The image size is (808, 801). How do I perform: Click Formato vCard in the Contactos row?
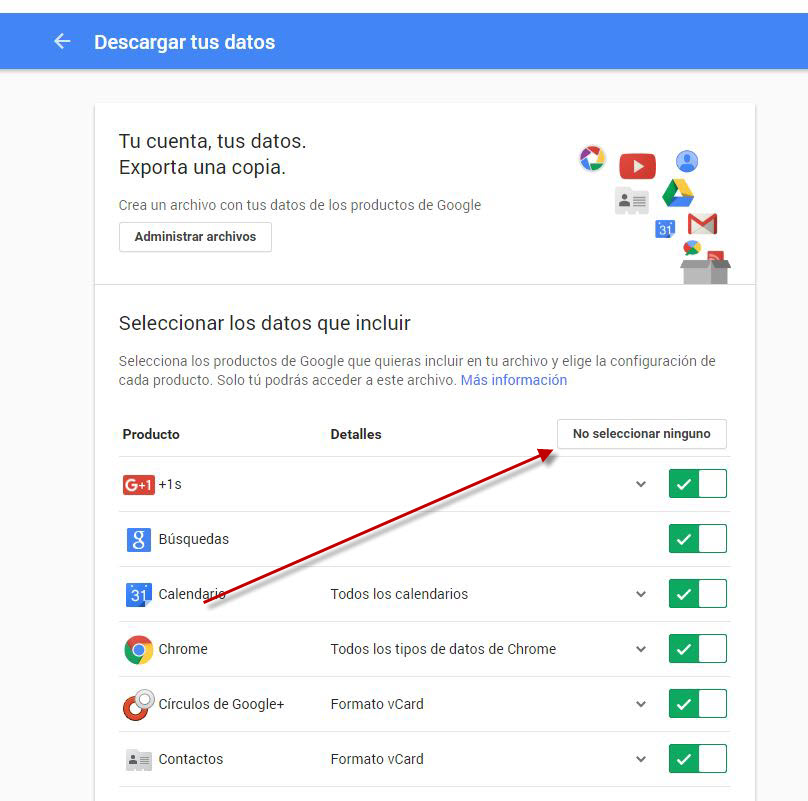[377, 760]
